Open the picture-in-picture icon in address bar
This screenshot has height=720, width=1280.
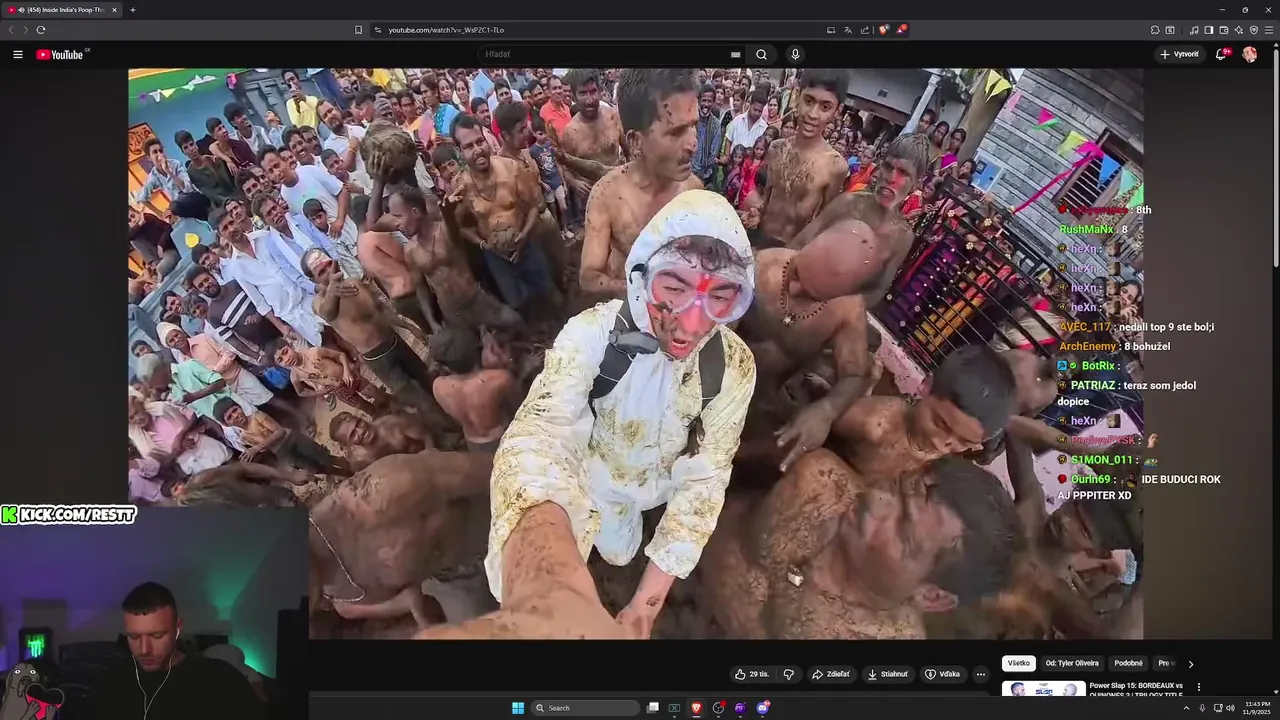point(830,30)
